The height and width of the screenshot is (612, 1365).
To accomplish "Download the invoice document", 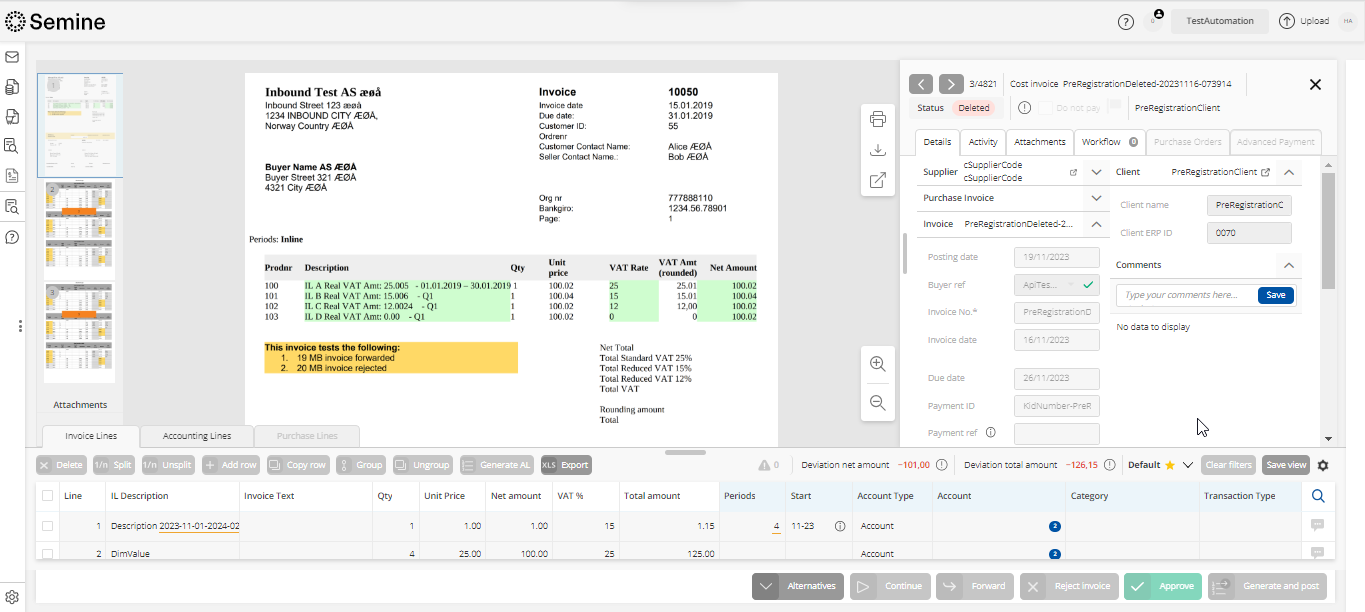I will [878, 150].
